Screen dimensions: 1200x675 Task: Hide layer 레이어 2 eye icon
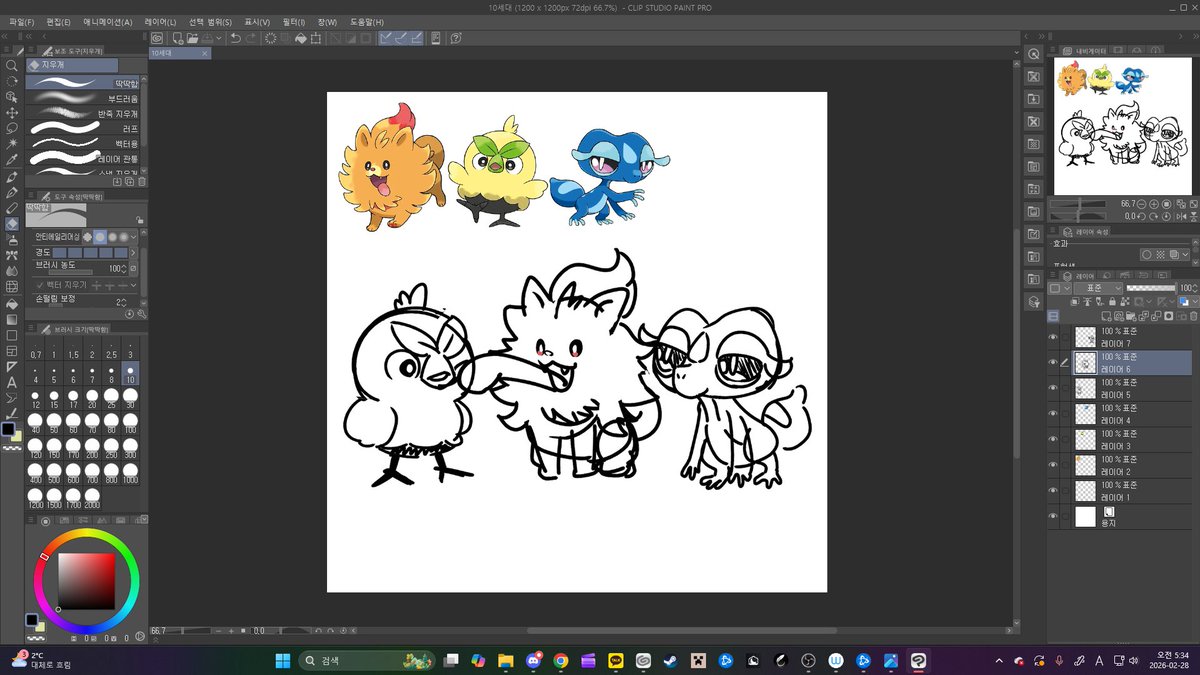point(1053,464)
